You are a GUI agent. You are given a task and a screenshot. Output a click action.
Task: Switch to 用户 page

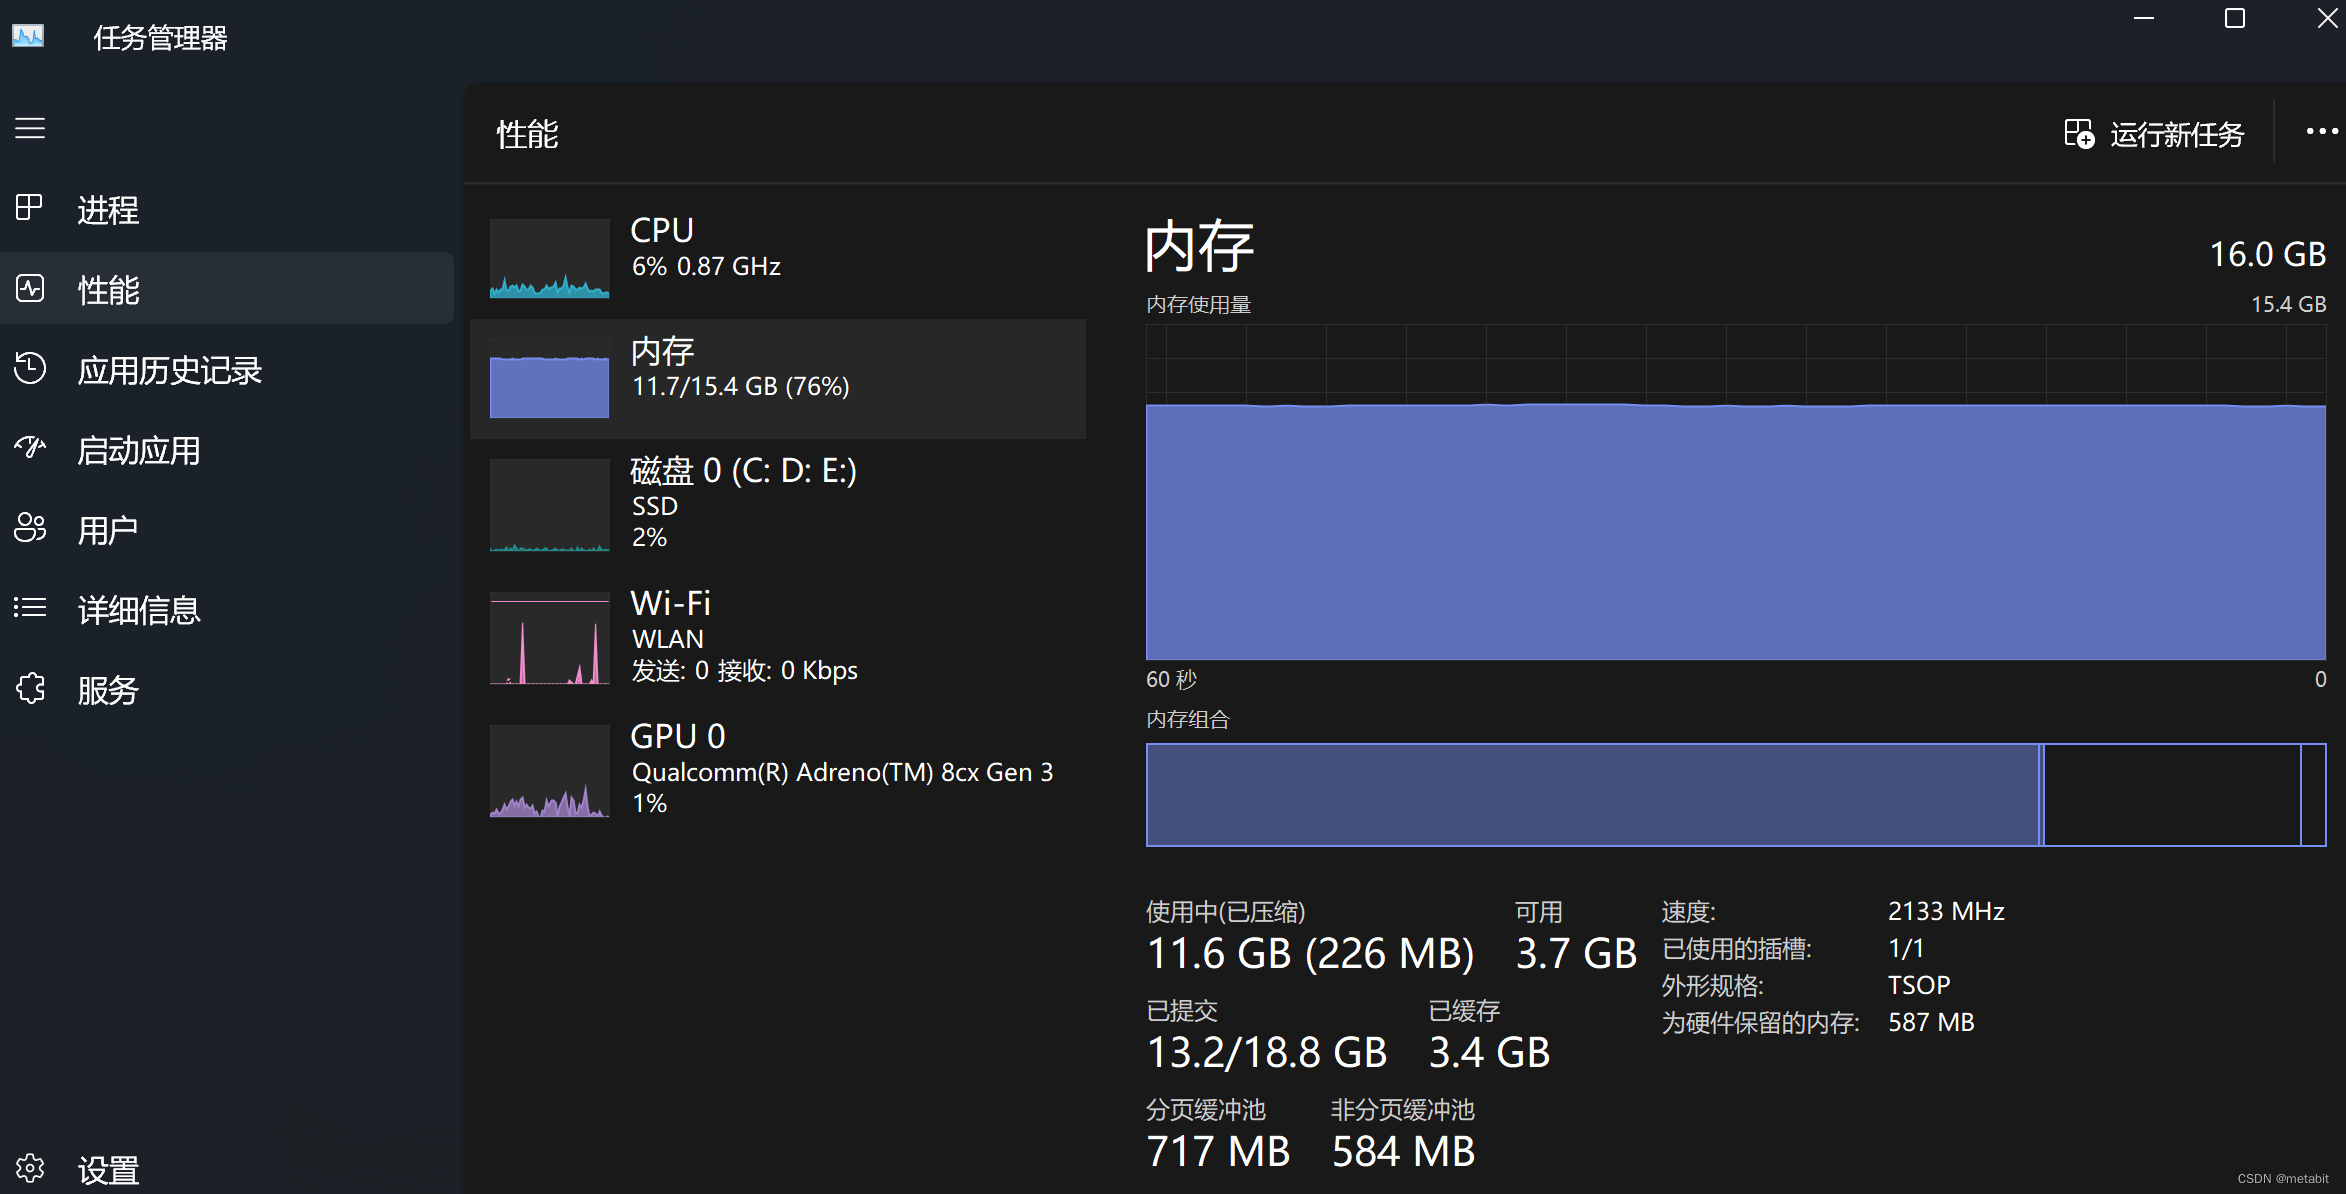227,529
